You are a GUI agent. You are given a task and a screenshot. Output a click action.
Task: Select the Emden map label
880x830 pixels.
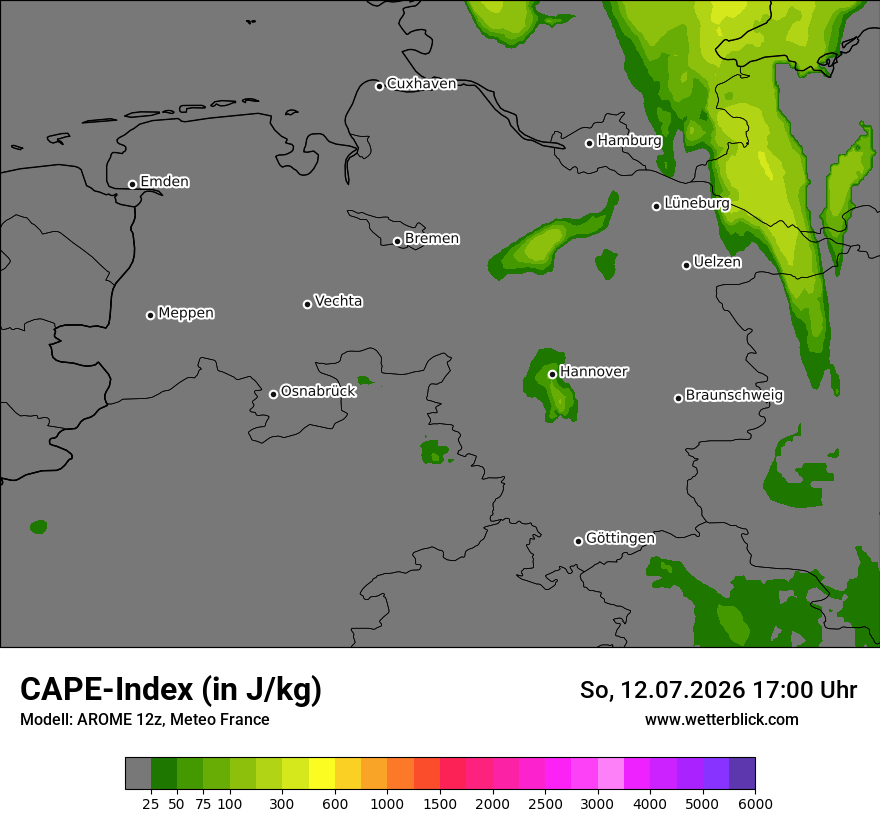click(164, 181)
